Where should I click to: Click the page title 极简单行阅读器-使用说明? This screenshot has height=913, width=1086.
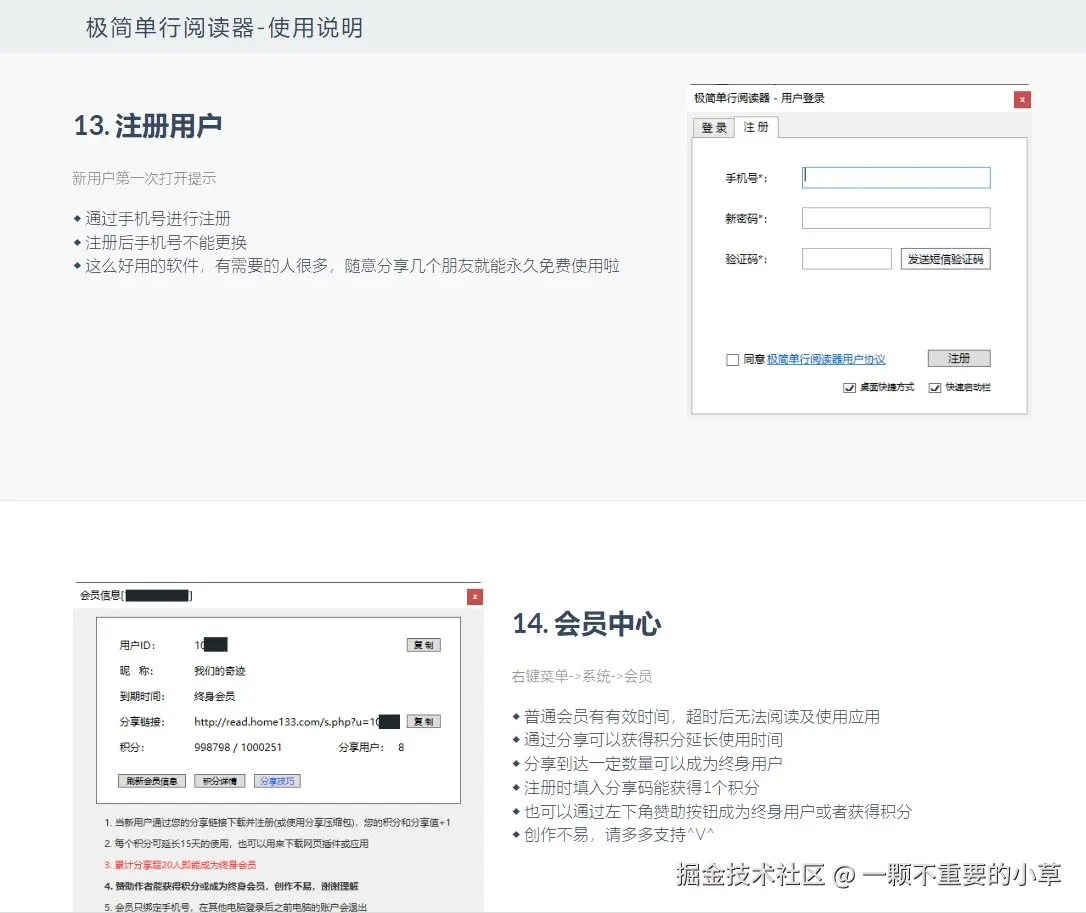click(x=224, y=28)
